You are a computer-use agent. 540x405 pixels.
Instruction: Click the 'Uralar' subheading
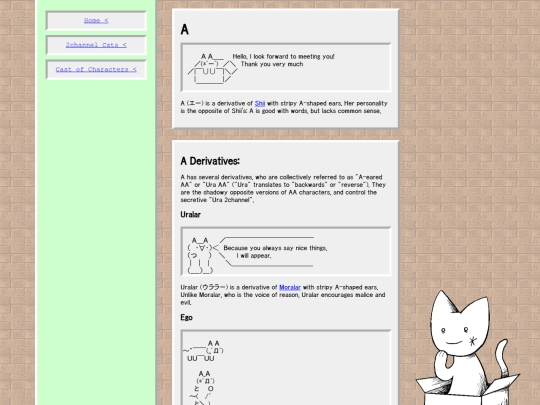(x=190, y=215)
